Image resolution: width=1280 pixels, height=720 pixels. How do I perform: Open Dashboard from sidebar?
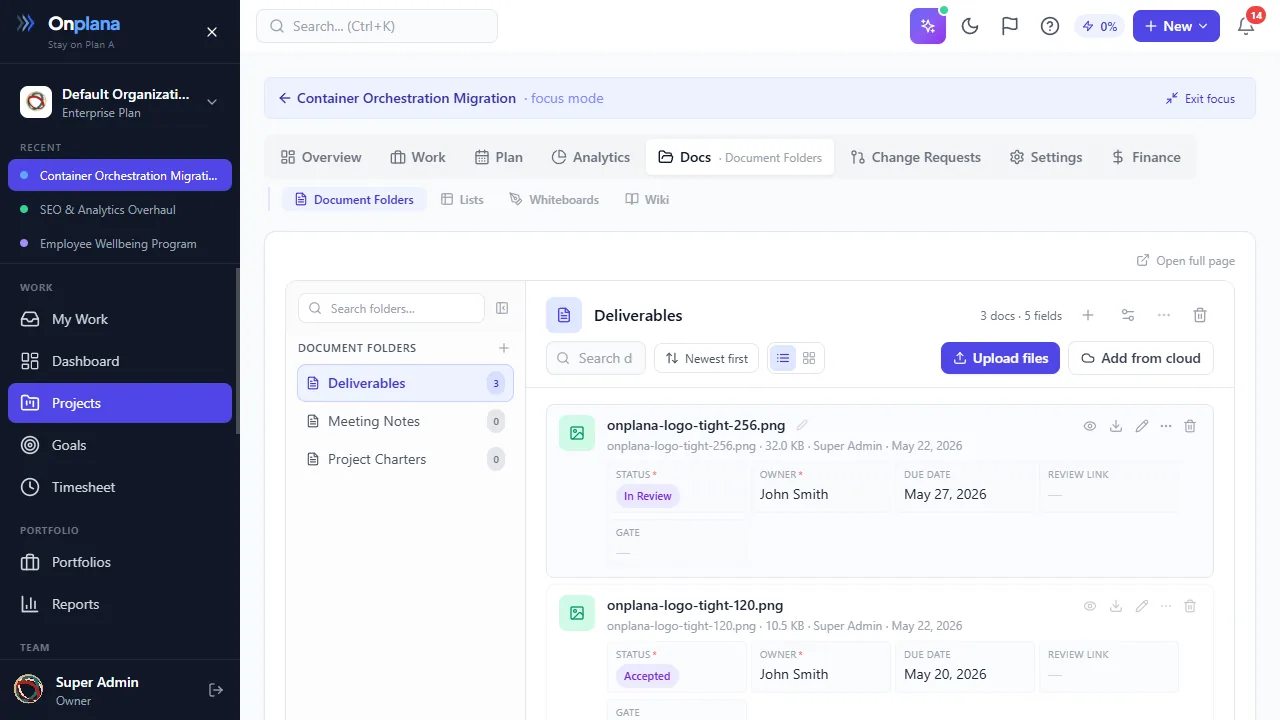coord(120,361)
